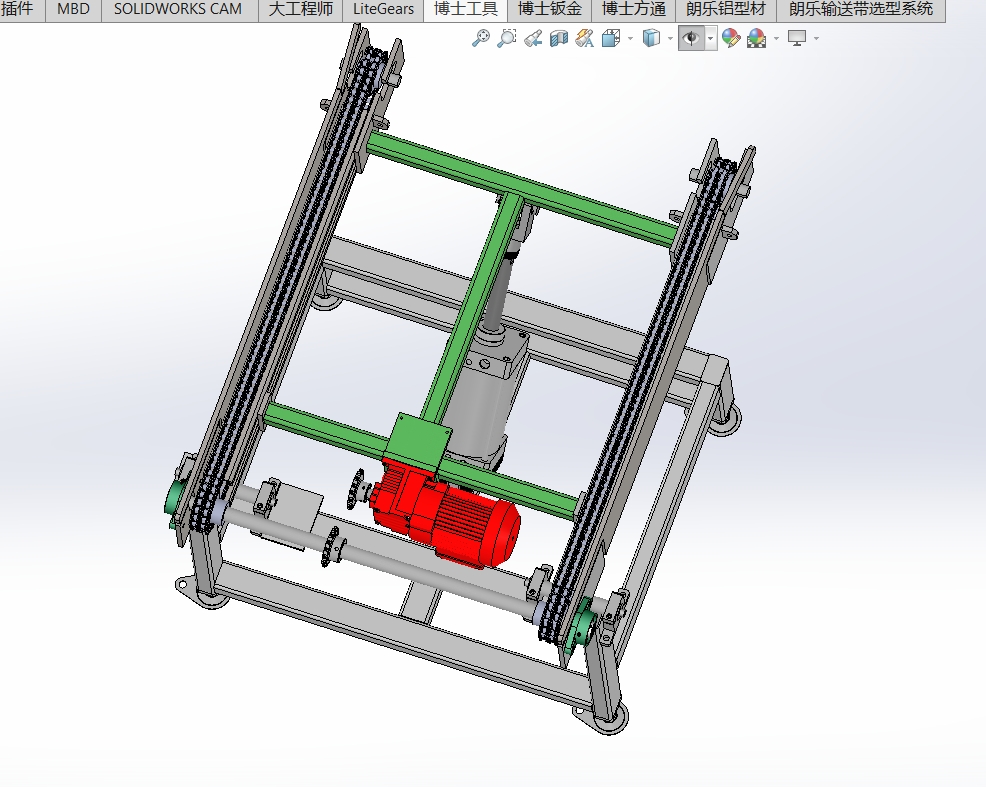Select the 博士方通 tab

[x=633, y=9]
